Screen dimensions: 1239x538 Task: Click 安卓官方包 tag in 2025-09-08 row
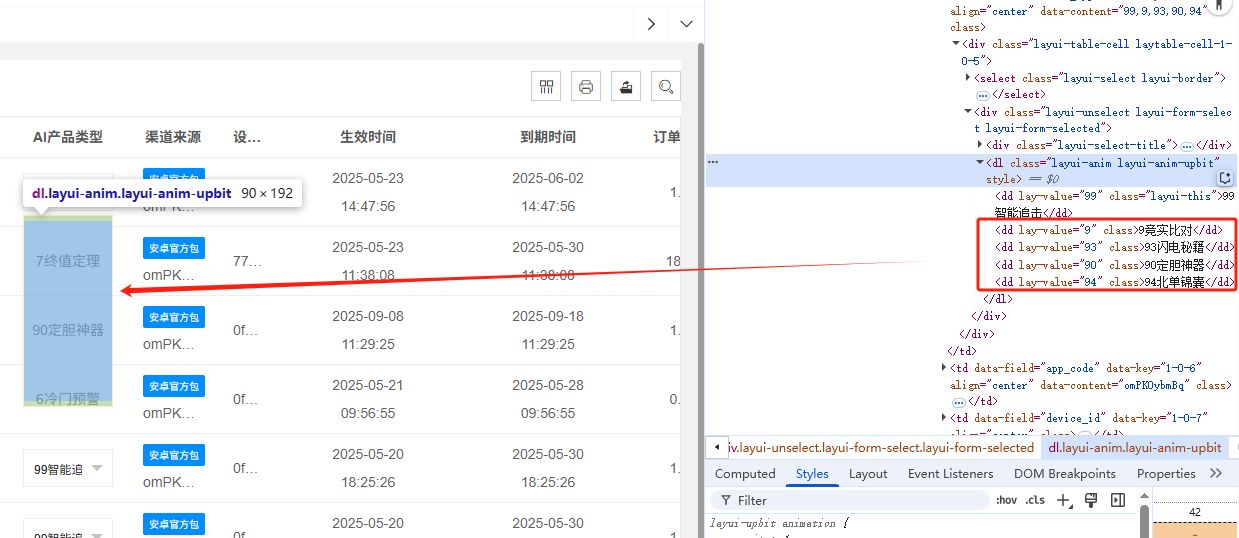click(174, 317)
